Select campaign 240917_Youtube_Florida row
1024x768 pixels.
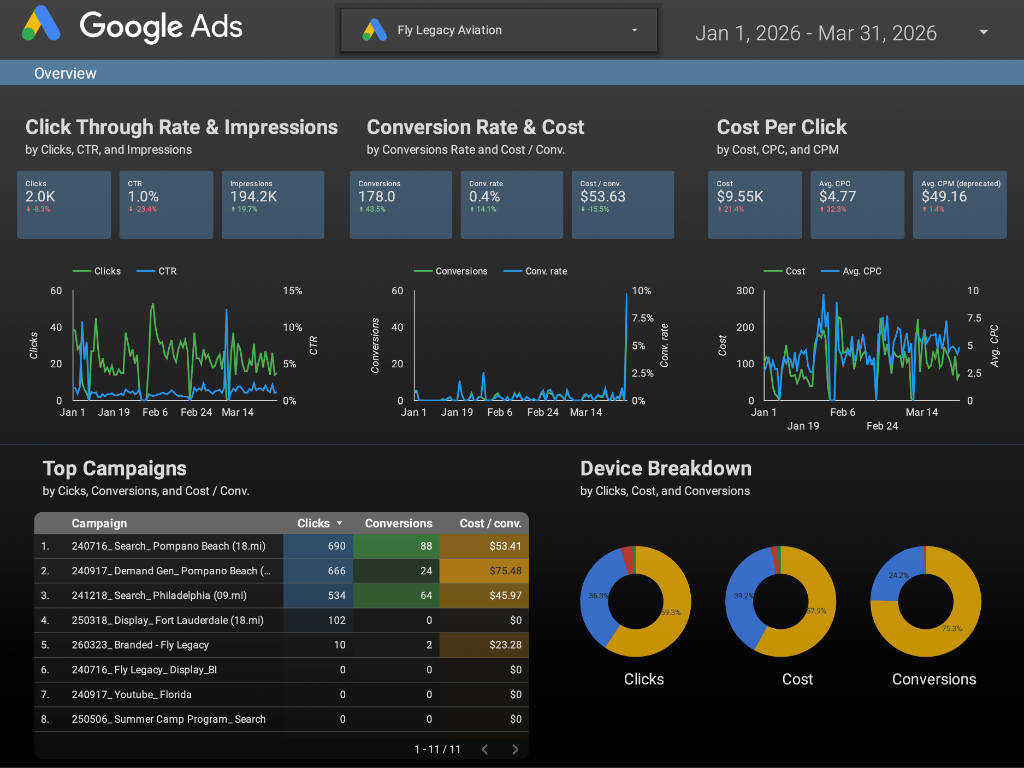(x=281, y=695)
